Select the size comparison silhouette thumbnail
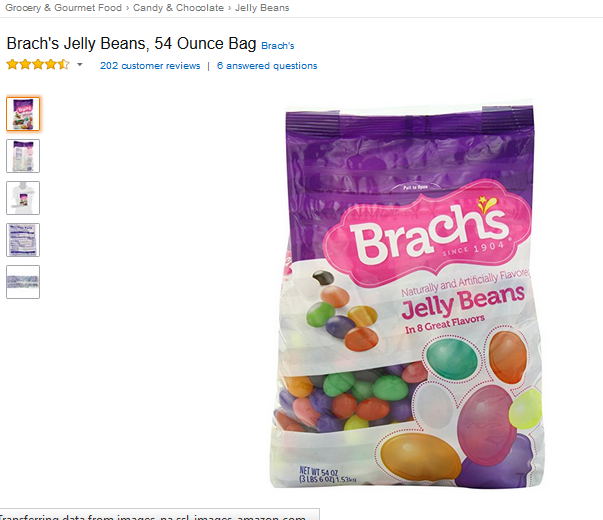This screenshot has height=520, width=603. (x=23, y=198)
